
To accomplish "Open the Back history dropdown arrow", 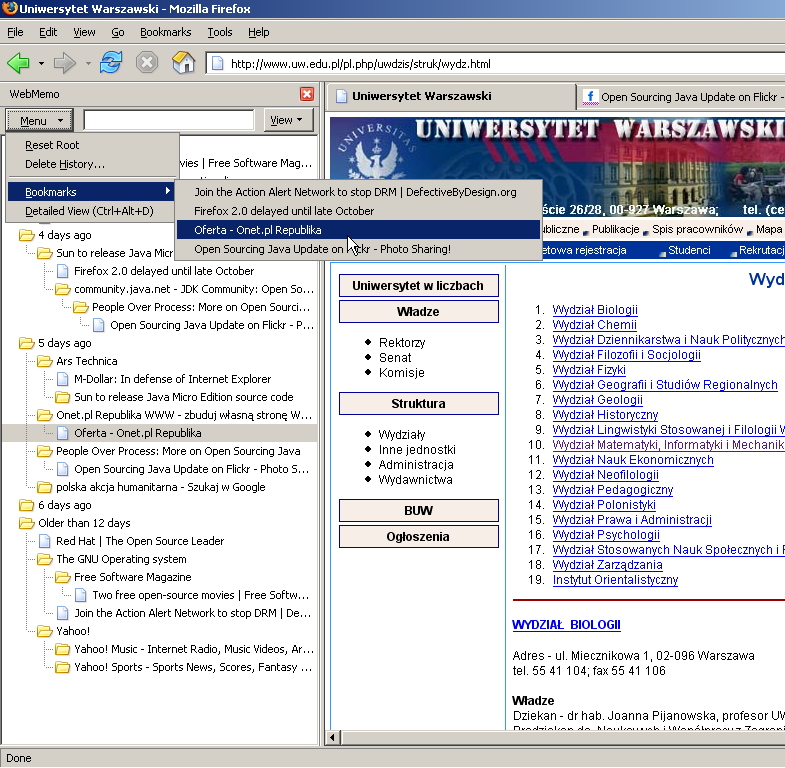I will coord(42,64).
